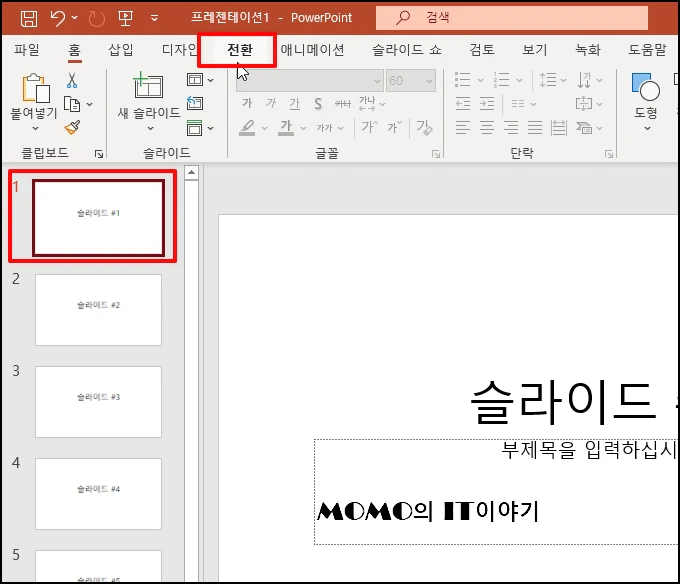This screenshot has height=584, width=680.
Task: Align paragraph text to the left
Action: (x=463, y=127)
